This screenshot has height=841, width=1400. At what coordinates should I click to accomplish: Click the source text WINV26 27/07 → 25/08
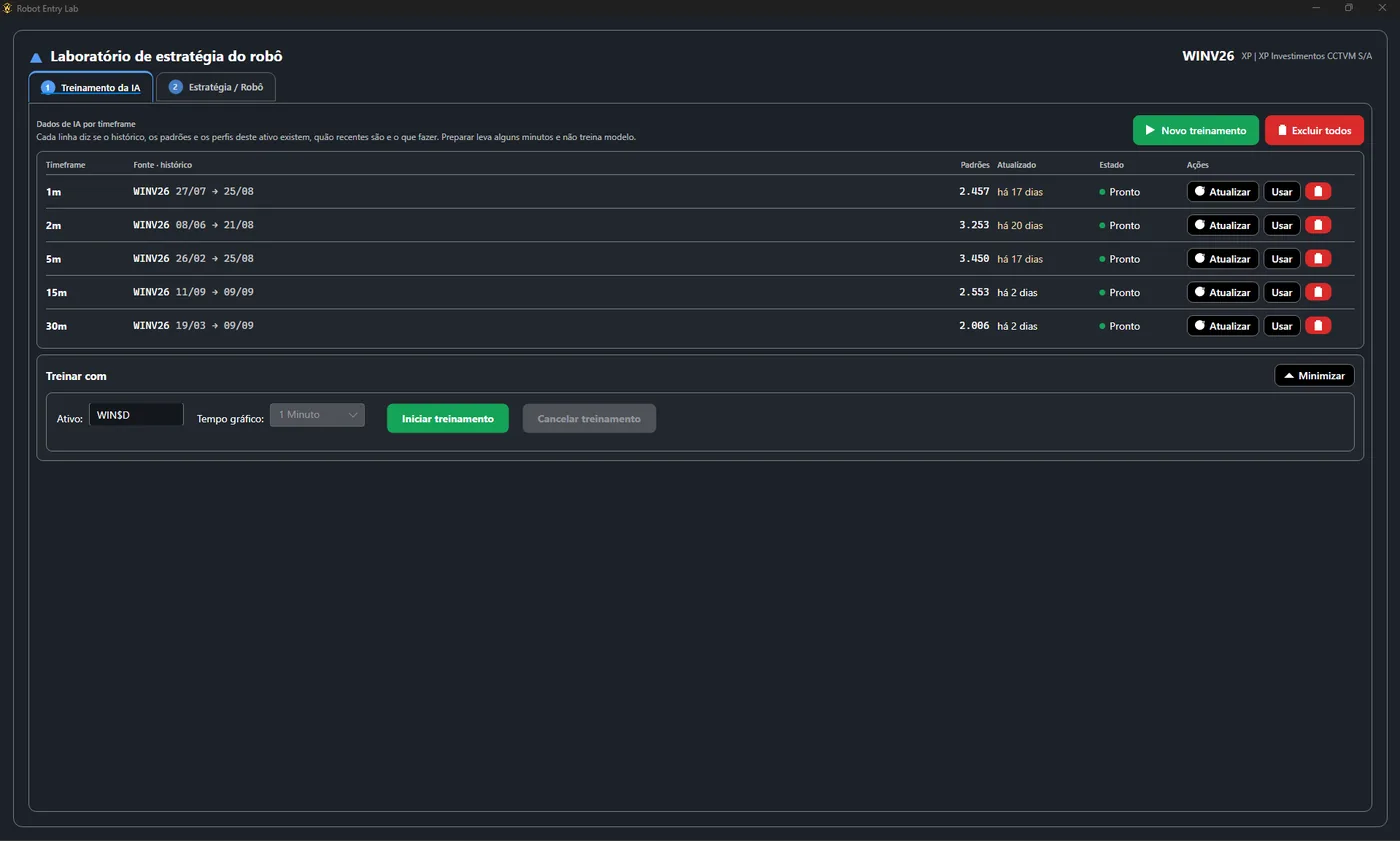click(x=193, y=191)
